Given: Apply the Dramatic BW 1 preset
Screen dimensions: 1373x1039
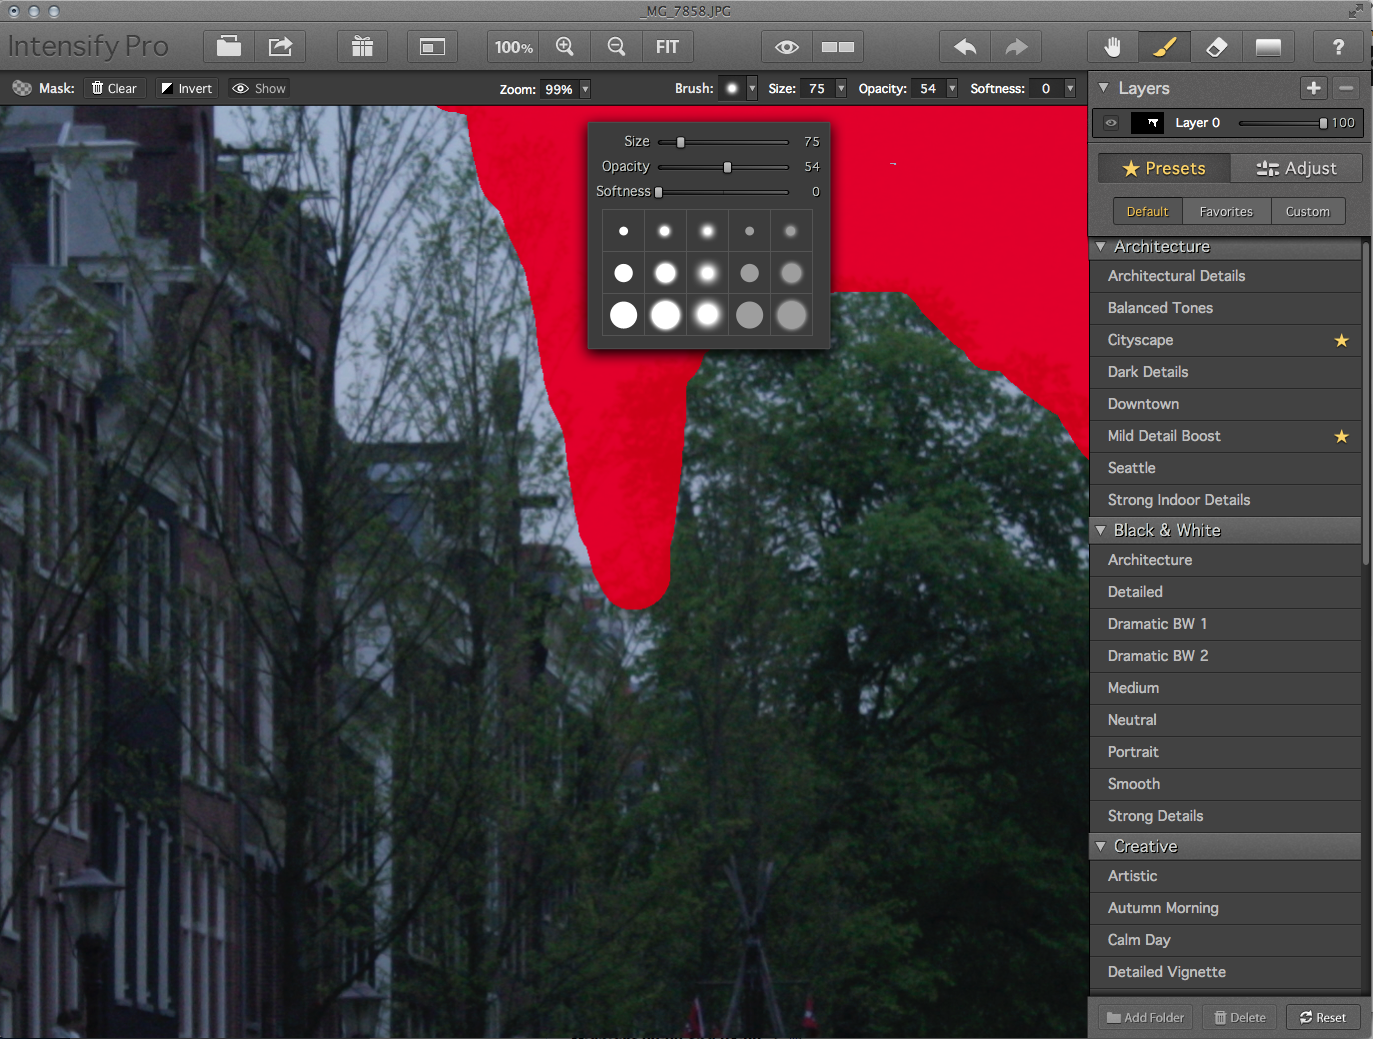Looking at the screenshot, I should pyautogui.click(x=1225, y=624).
